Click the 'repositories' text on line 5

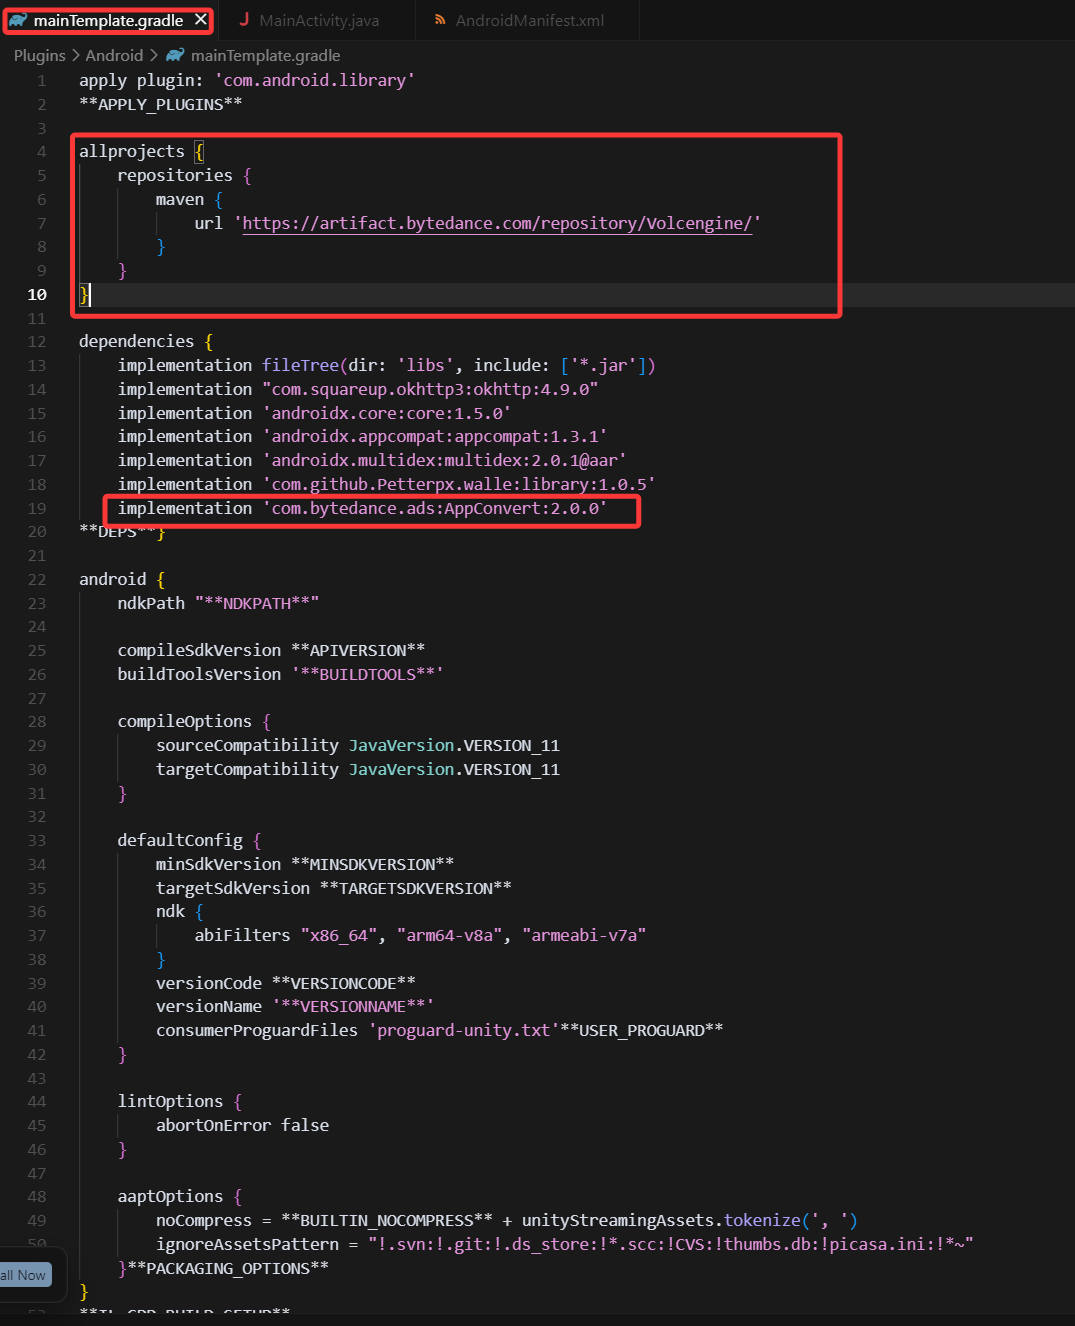click(x=175, y=175)
